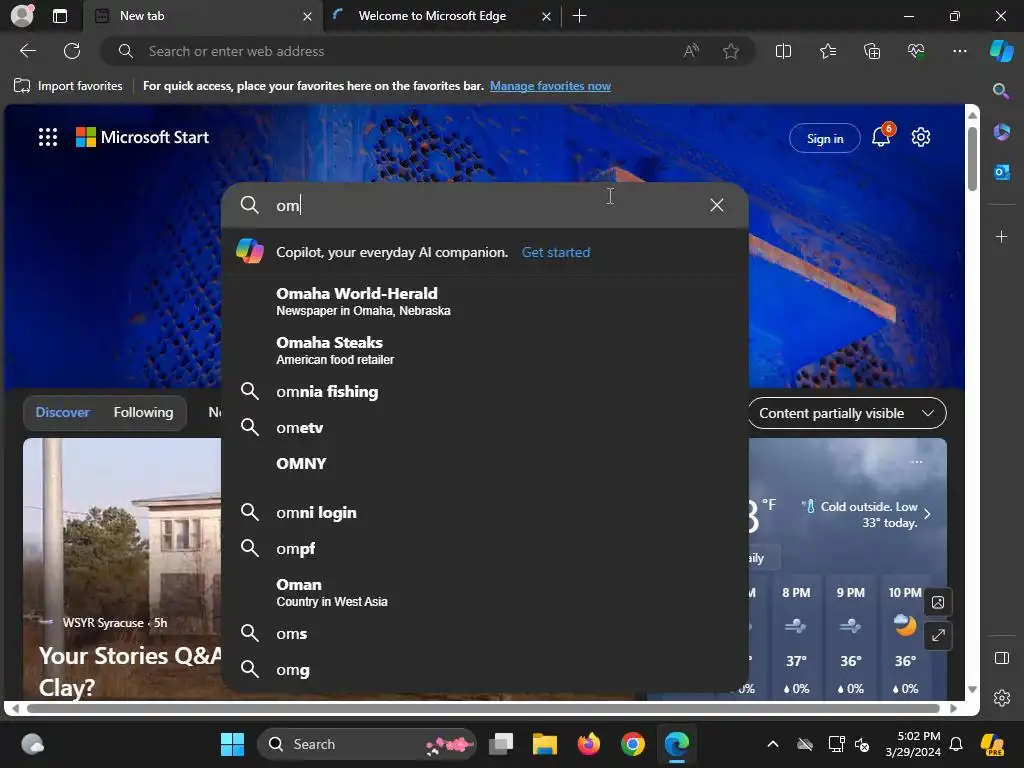Open split screen view icon

pos(783,51)
